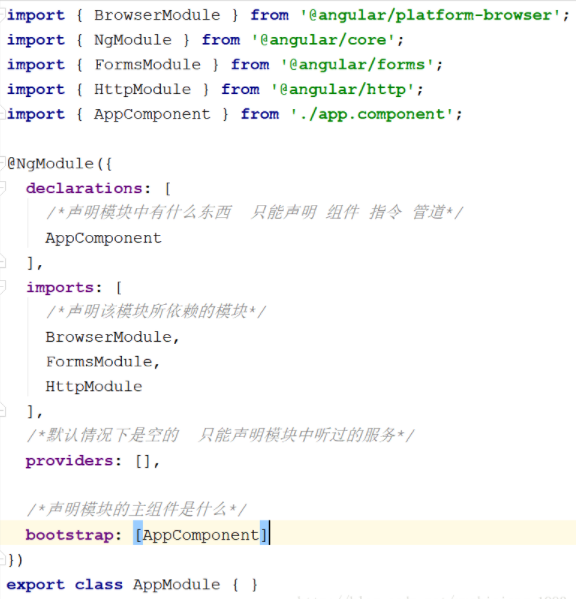This screenshot has height=599, width=580.
Task: Click the AppModule class name
Action: [176, 585]
